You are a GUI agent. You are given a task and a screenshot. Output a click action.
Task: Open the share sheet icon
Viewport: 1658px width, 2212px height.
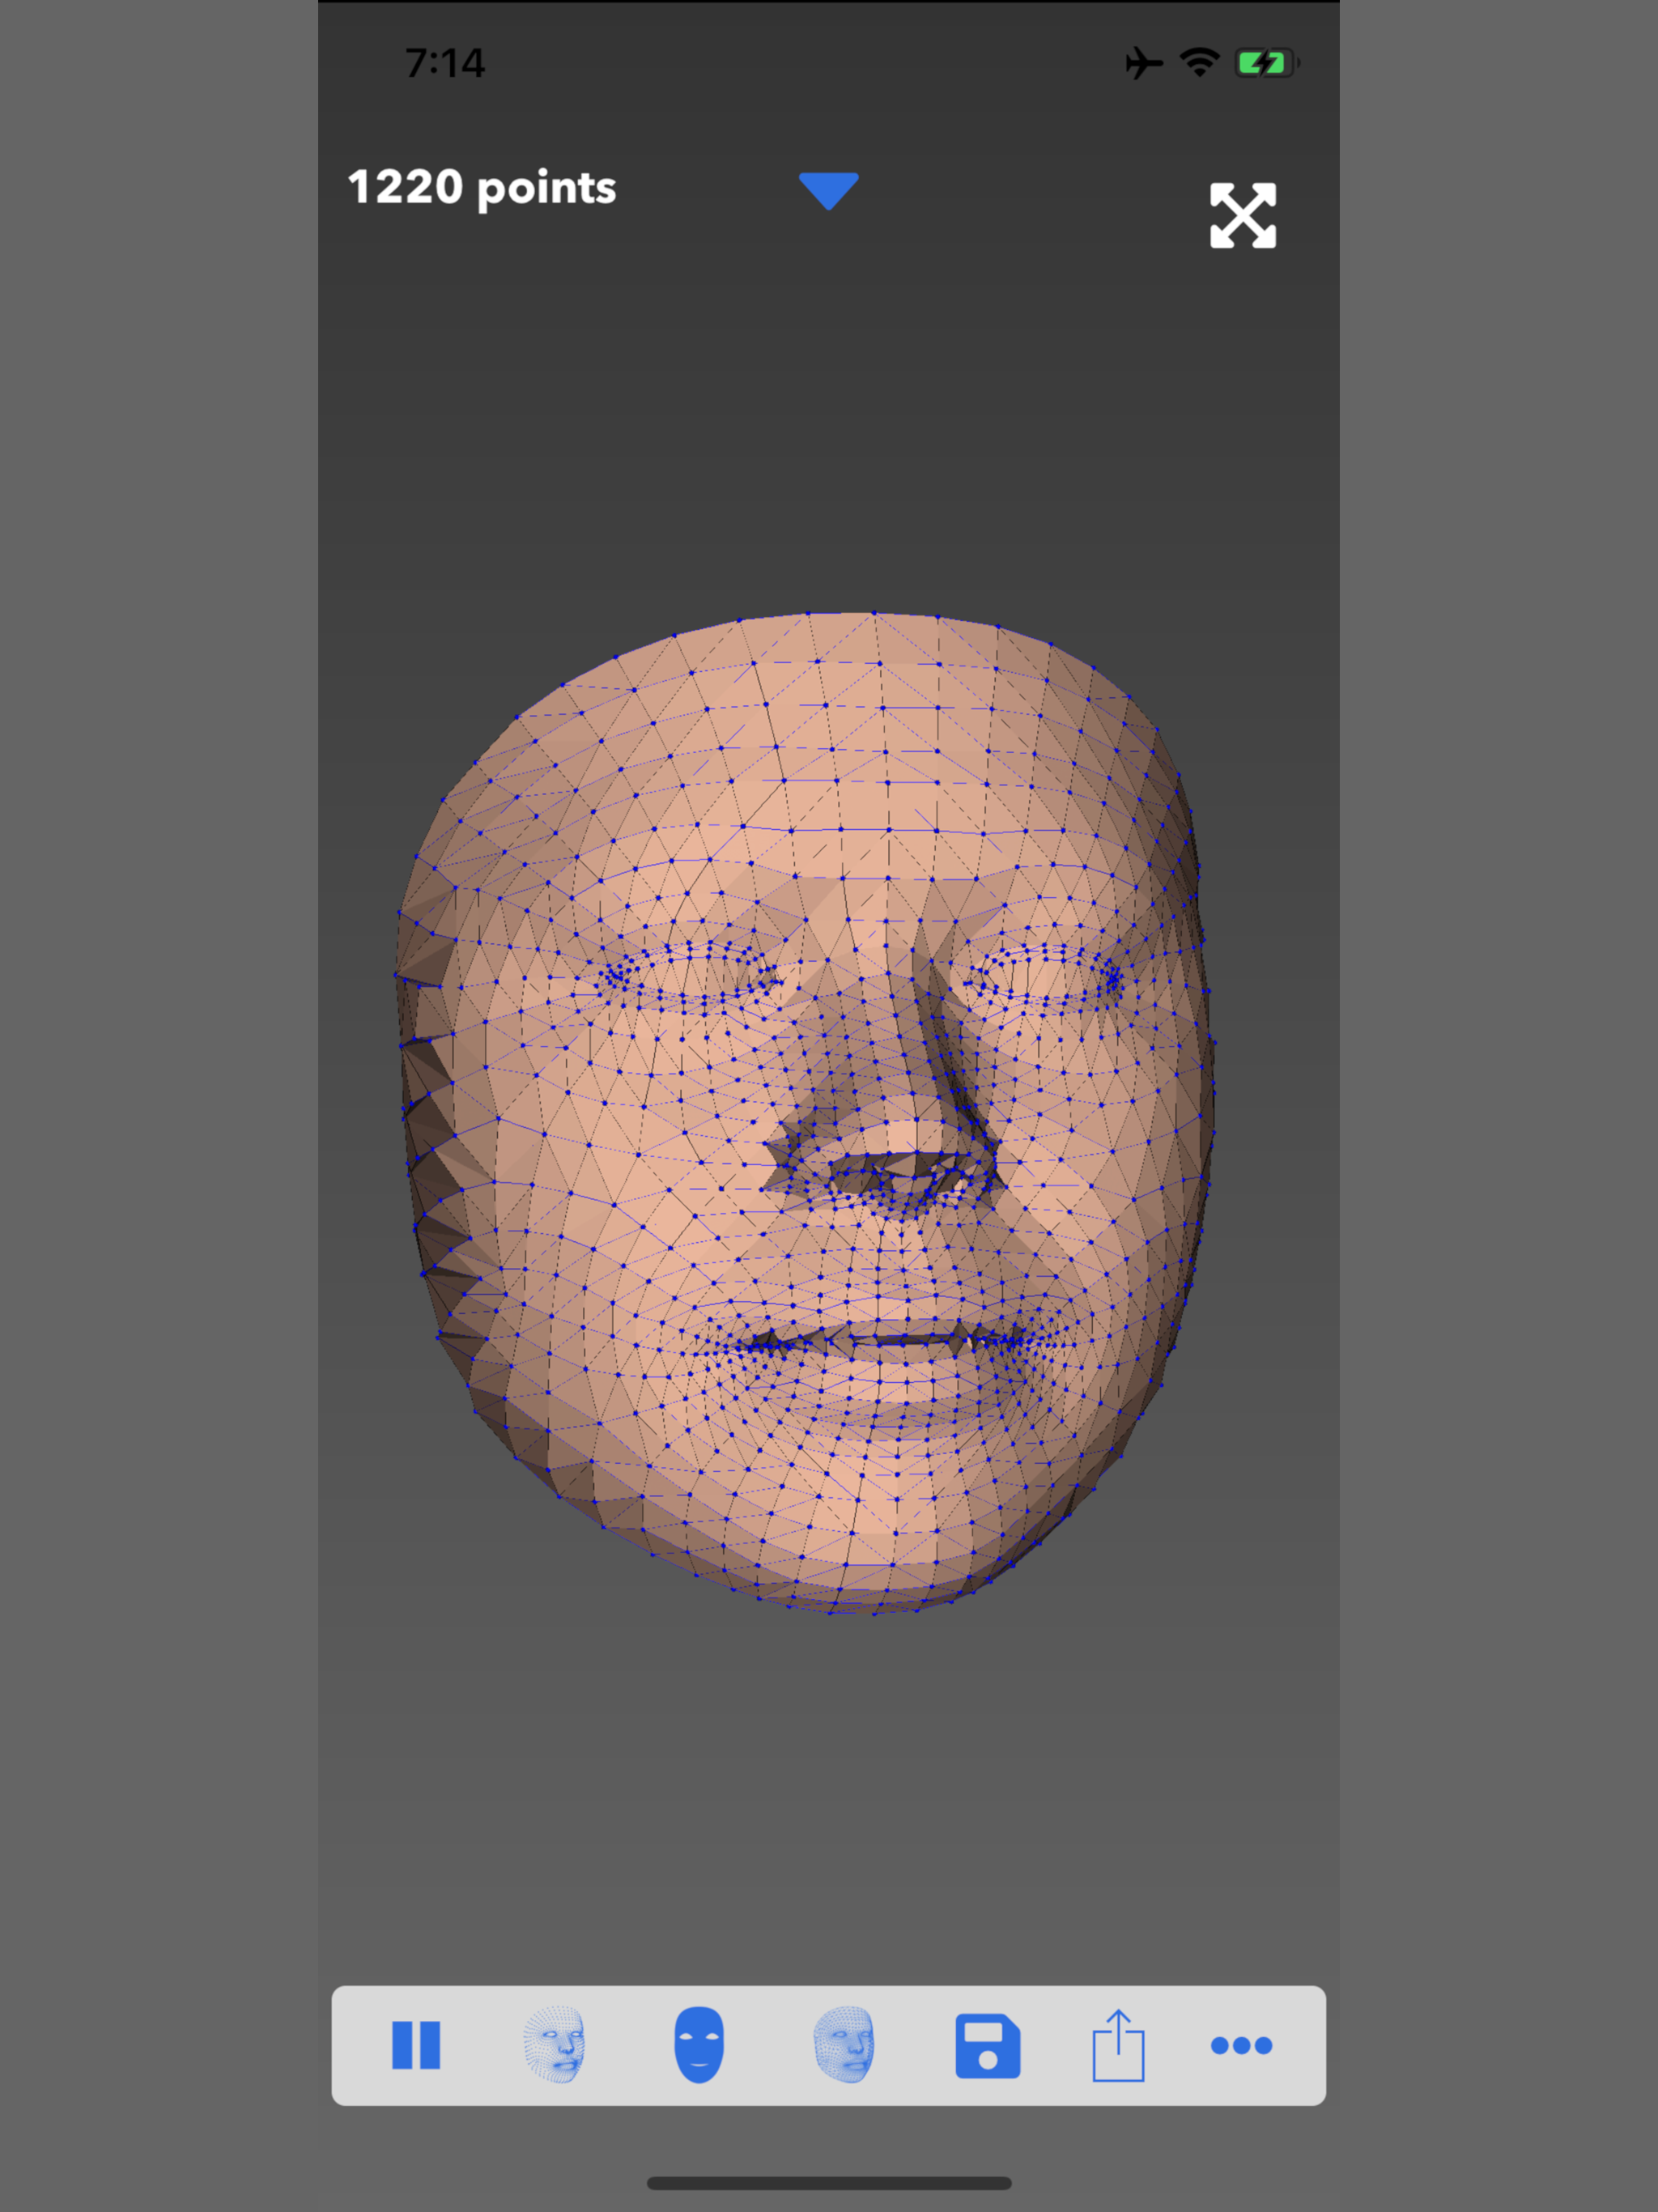pos(1118,2046)
